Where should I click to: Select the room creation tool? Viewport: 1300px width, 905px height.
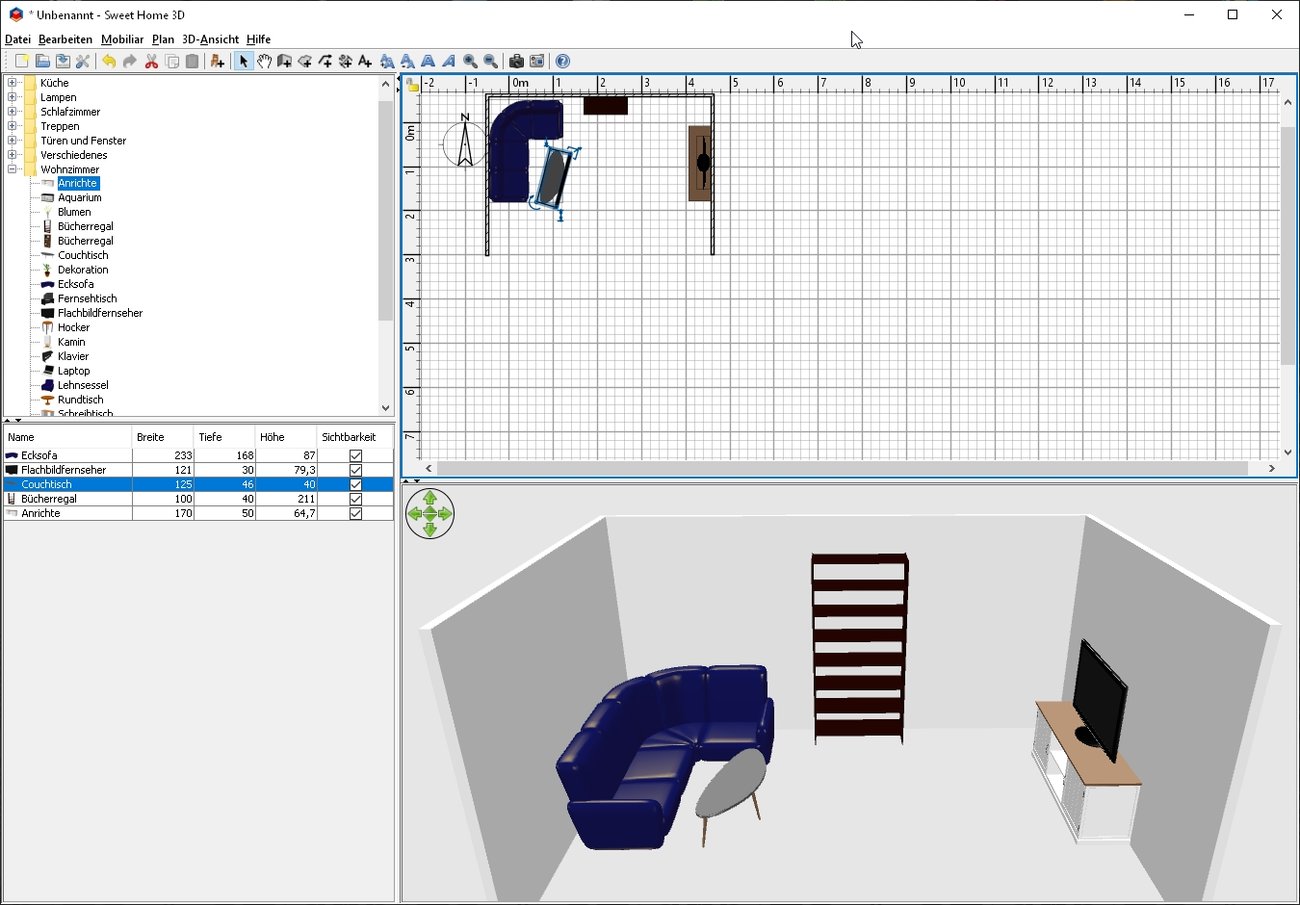(x=304, y=60)
